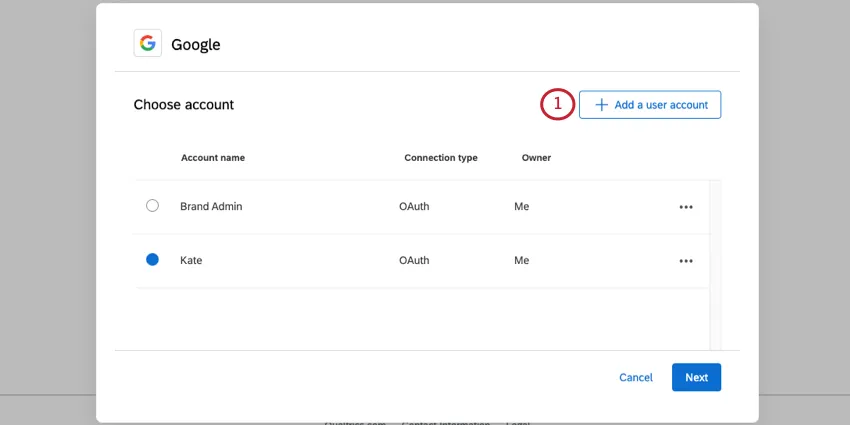
Task: Click Add a user account button
Action: coord(650,104)
